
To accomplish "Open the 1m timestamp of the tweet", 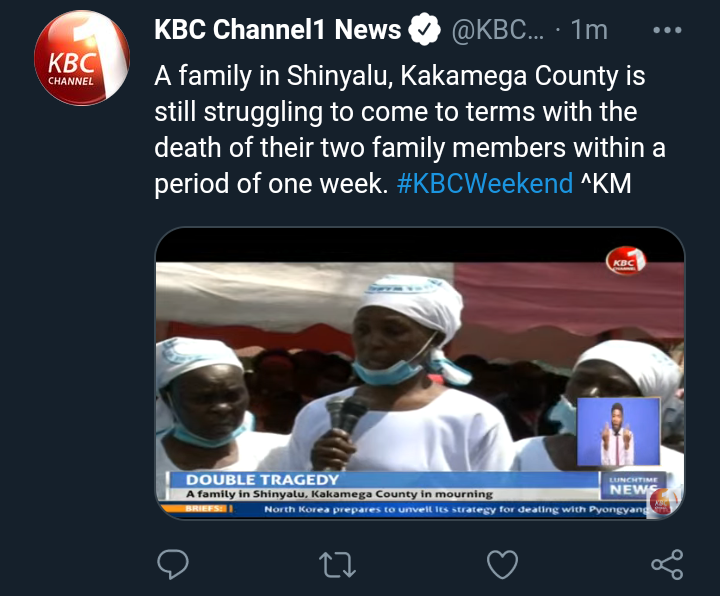I will coord(589,30).
